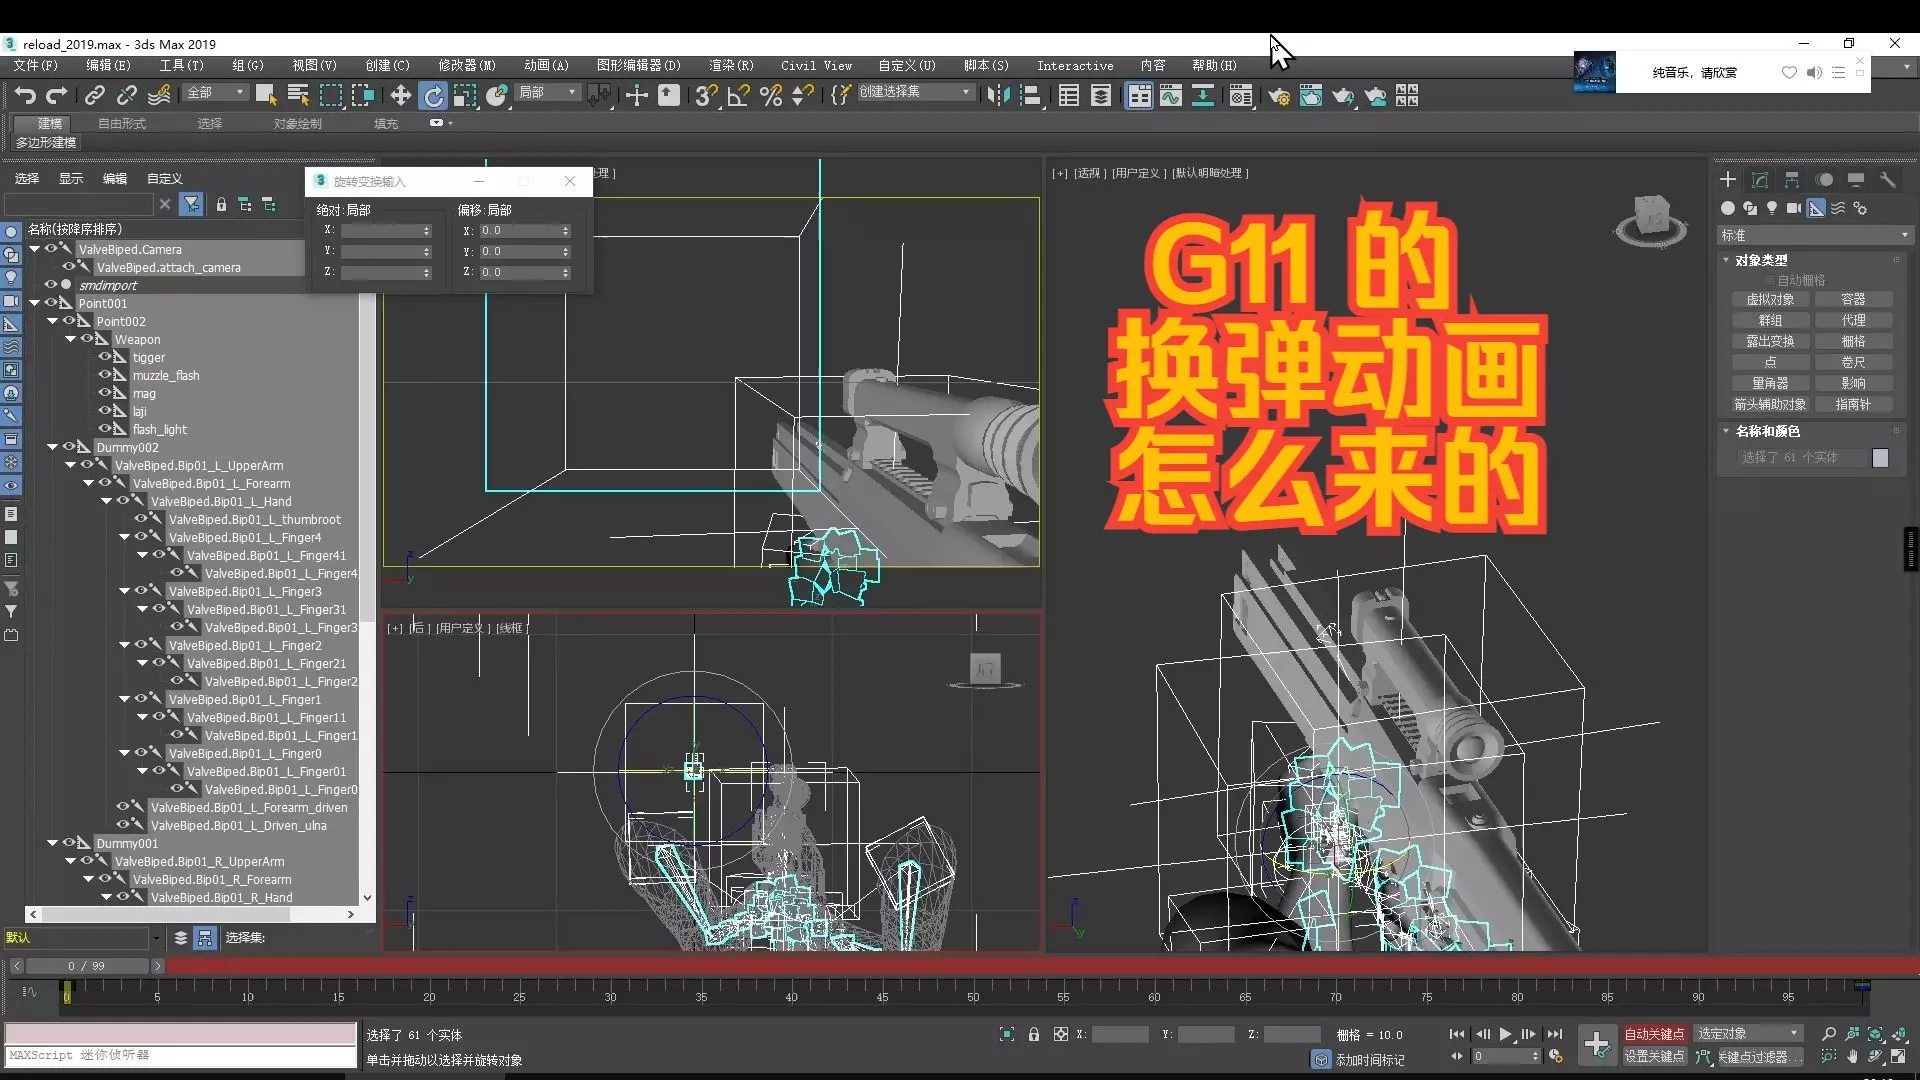Open the Utilities panel wrench icon

tap(1888, 179)
